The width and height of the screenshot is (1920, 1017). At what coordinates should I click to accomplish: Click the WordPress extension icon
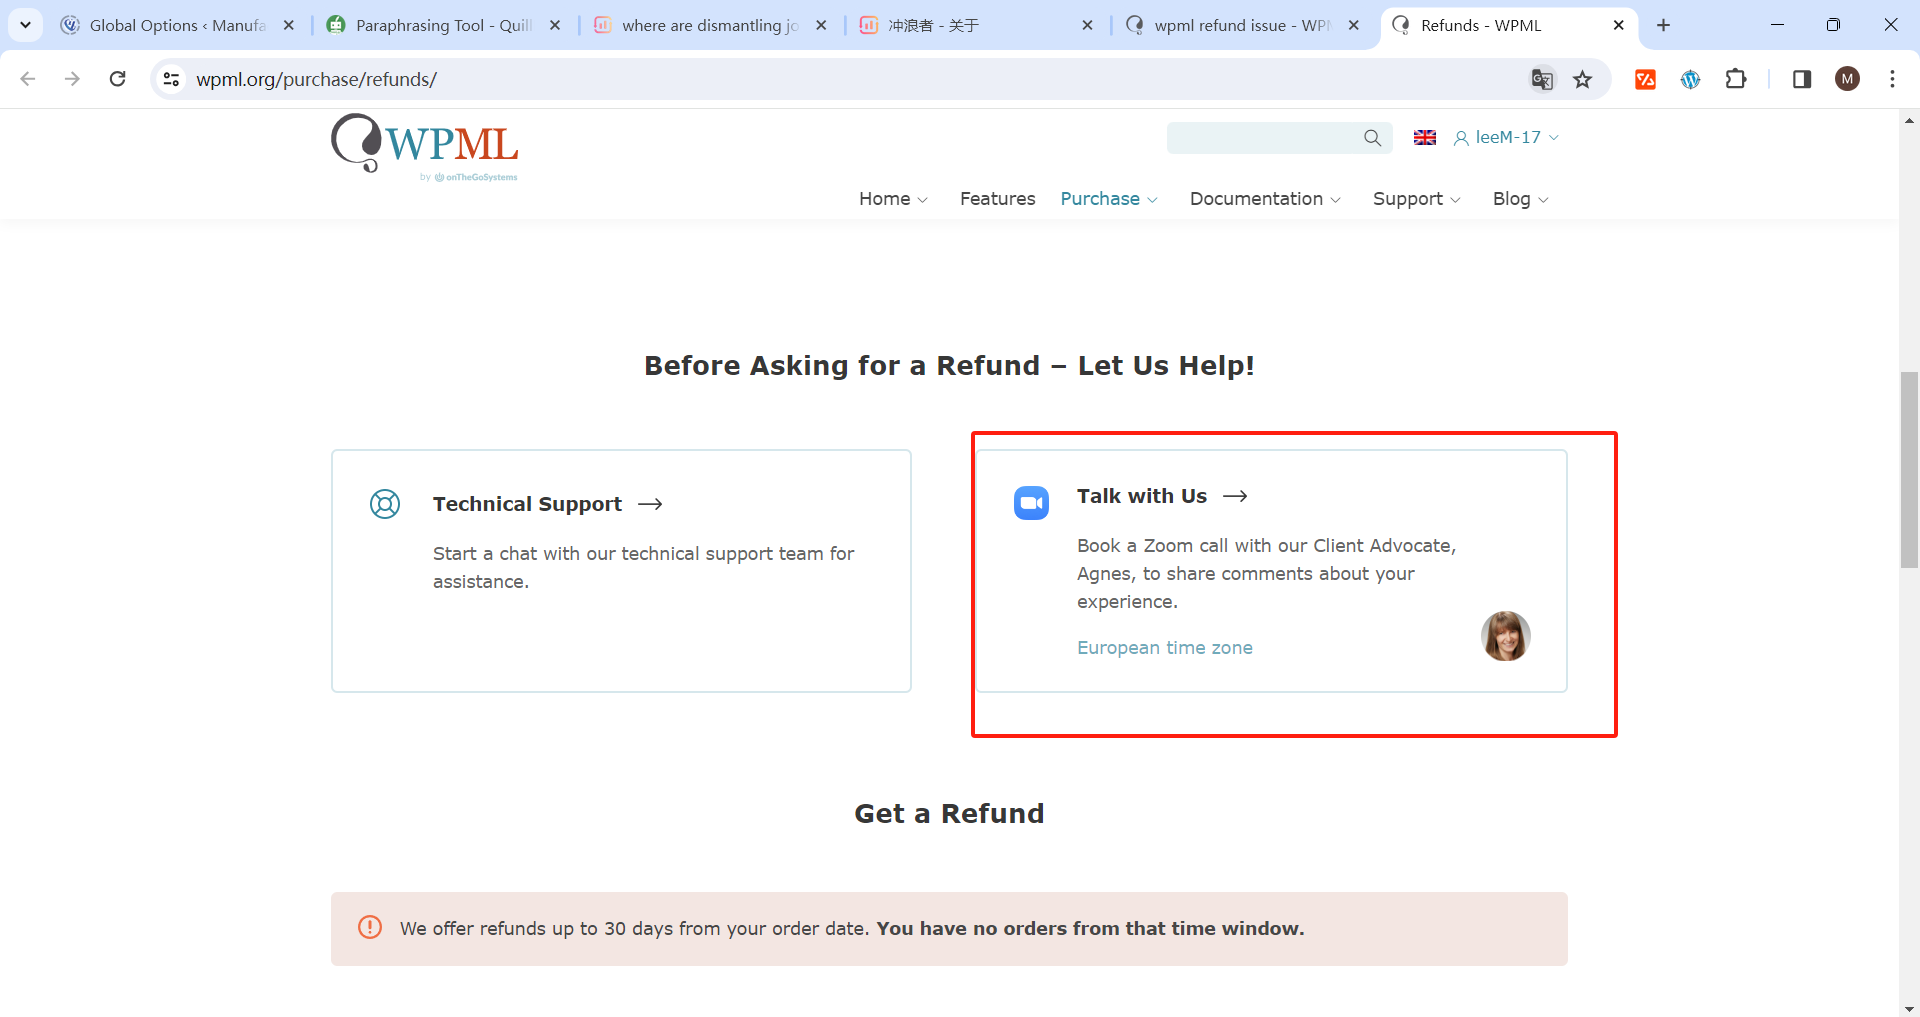click(x=1690, y=79)
